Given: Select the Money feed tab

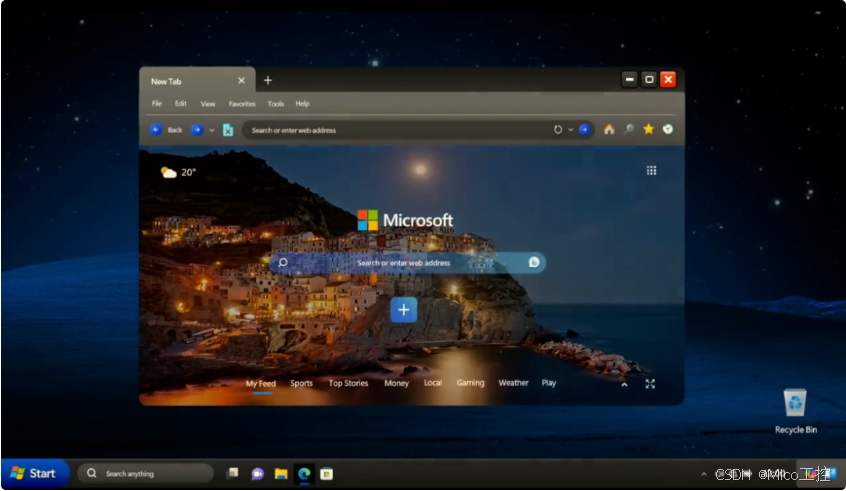Looking at the screenshot, I should (x=397, y=383).
